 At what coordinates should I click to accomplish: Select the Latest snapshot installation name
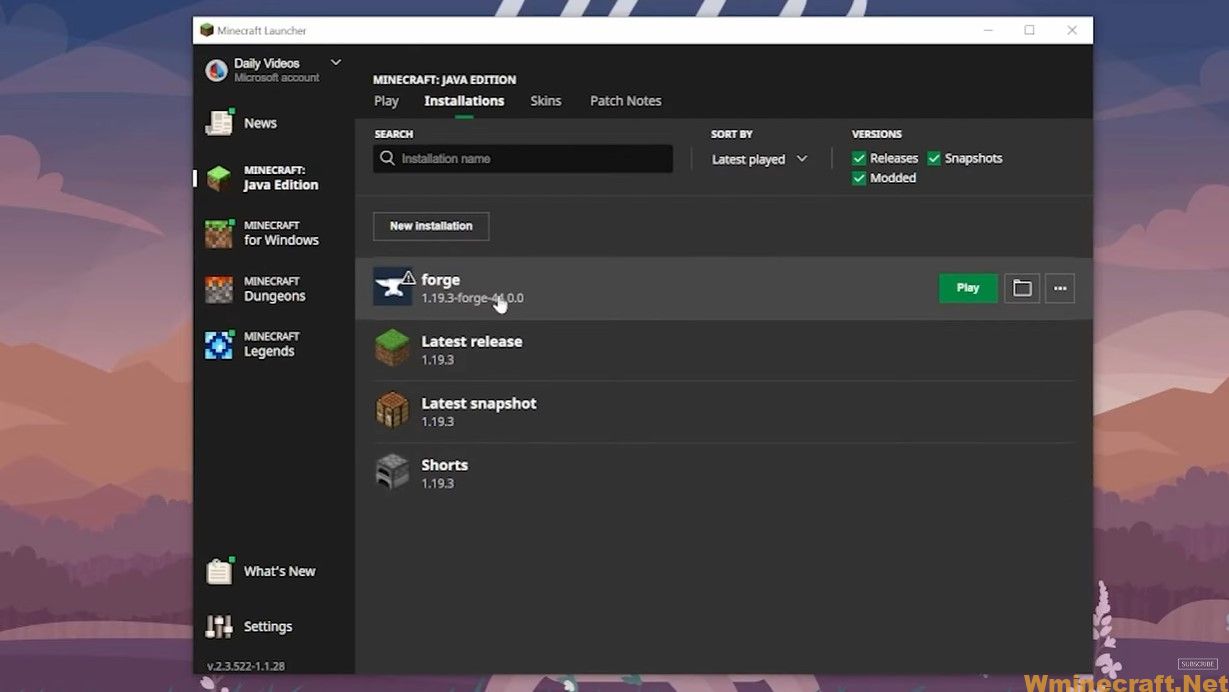479,403
